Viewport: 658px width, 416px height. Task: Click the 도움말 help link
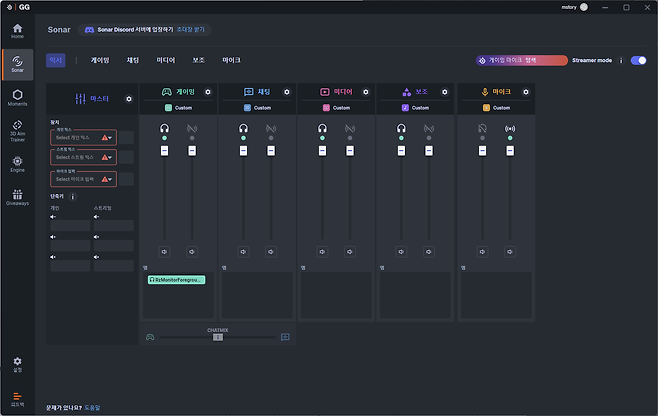(92, 408)
